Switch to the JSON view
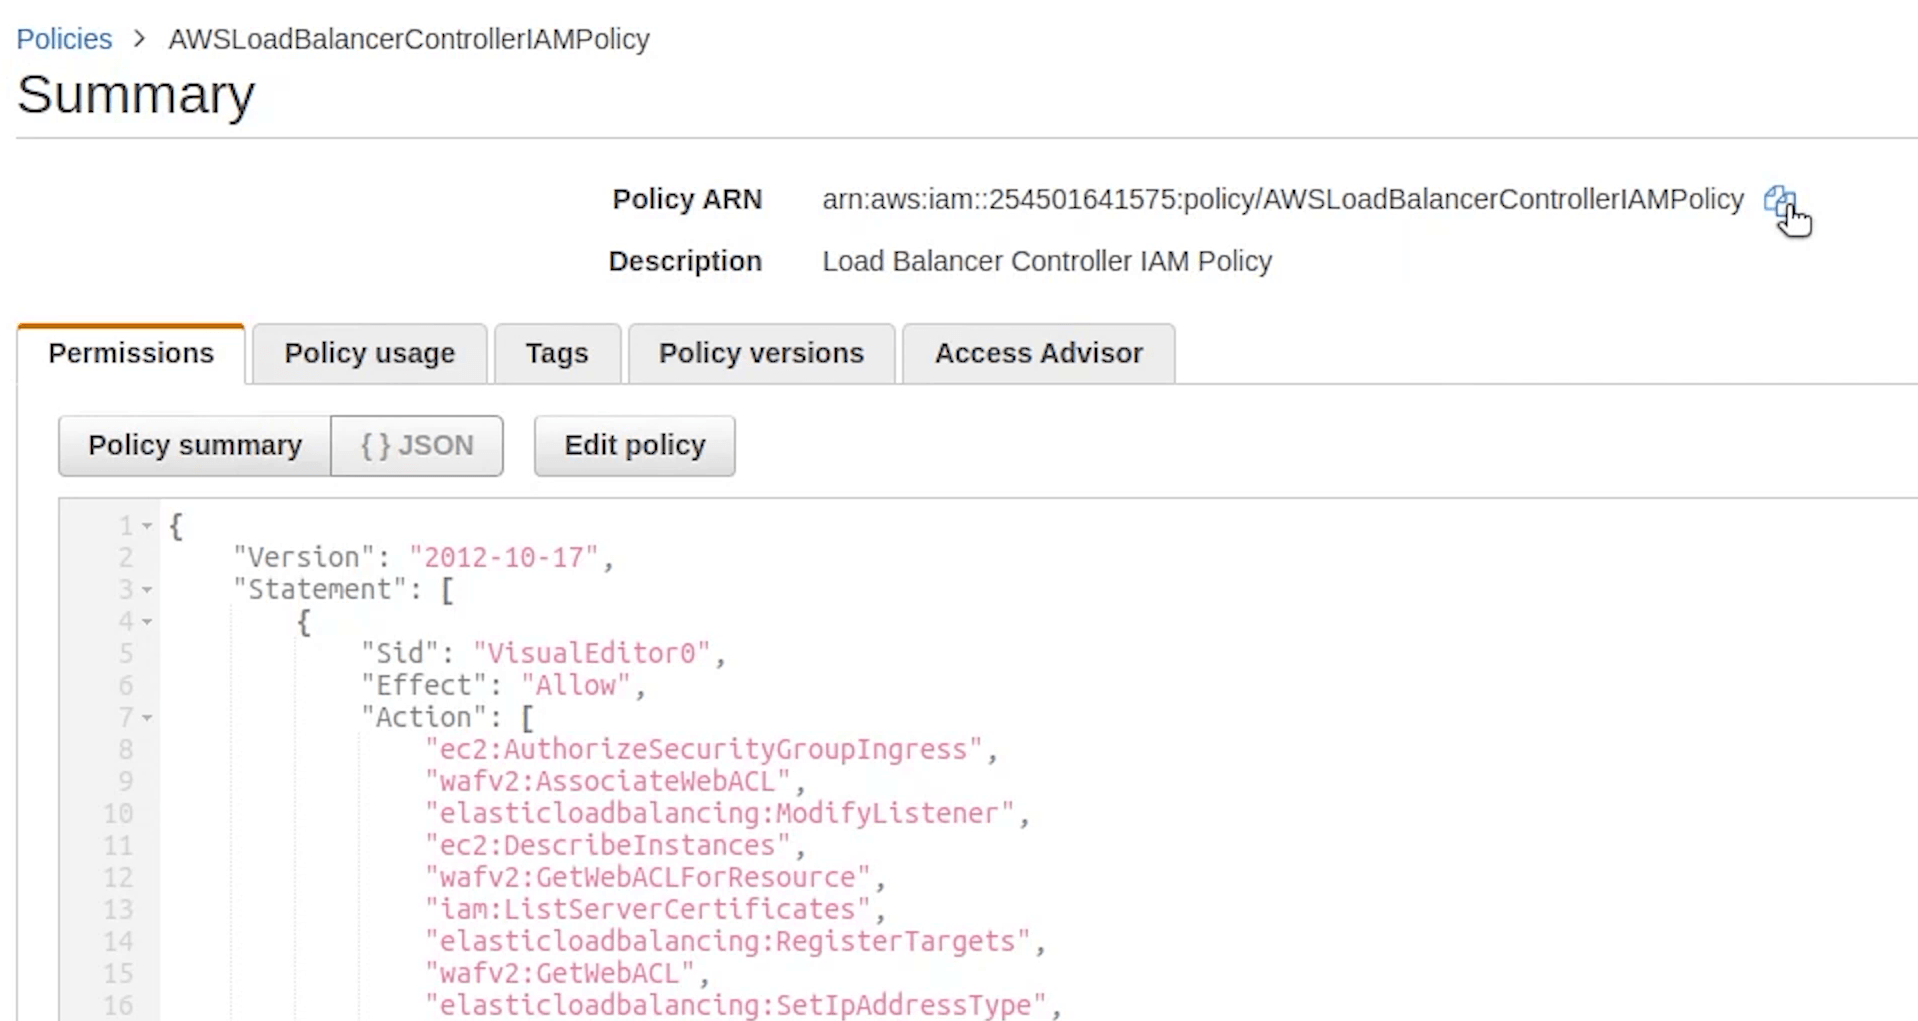This screenshot has height=1021, width=1918. 417,445
